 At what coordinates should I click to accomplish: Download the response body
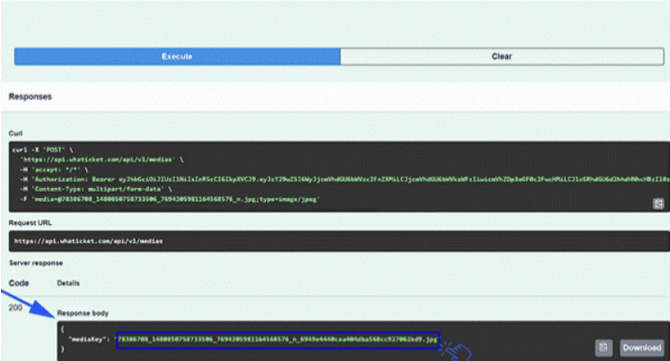642,348
